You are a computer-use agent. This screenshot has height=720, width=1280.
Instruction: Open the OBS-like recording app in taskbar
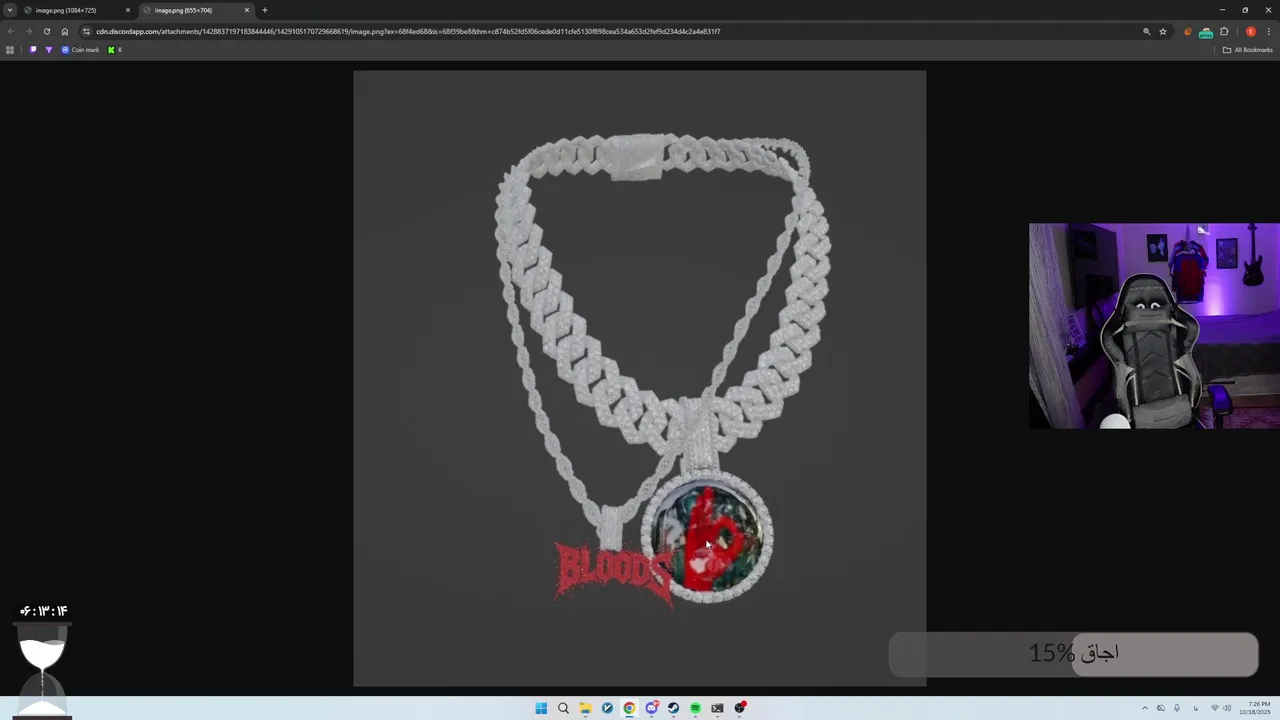click(x=740, y=708)
